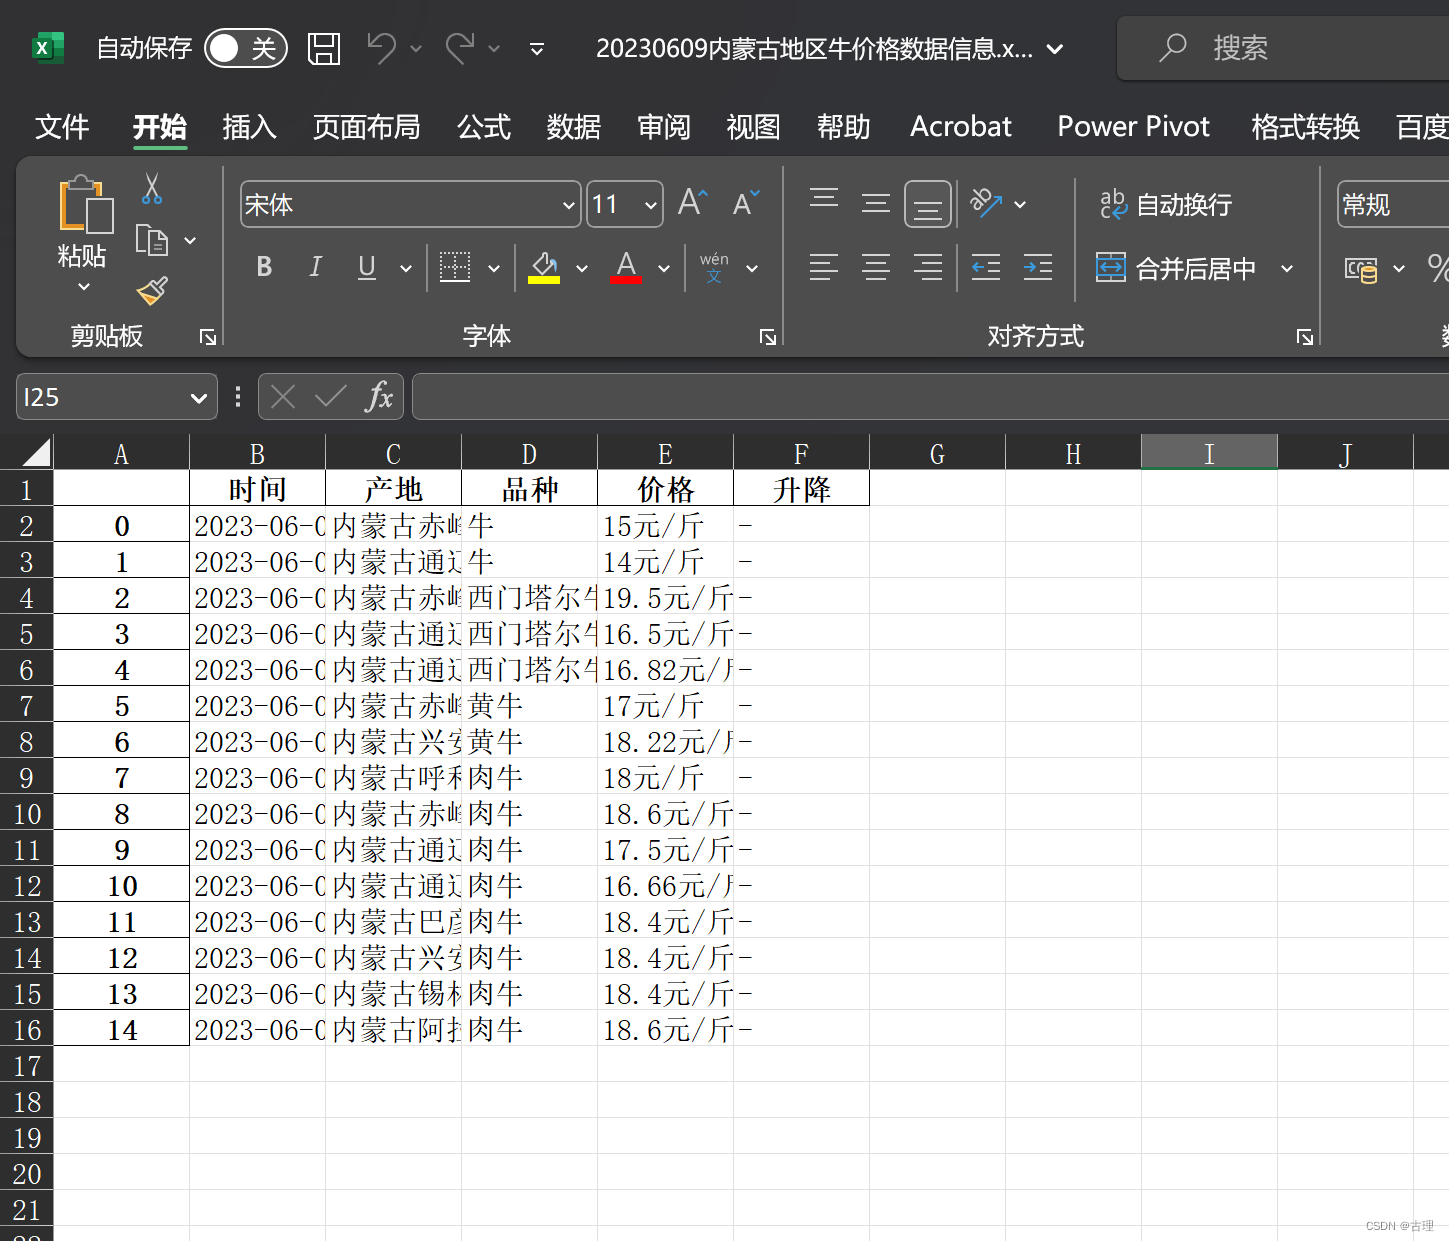Click the 粘贴 paste icon
1449x1241 pixels.
pyautogui.click(x=85, y=205)
